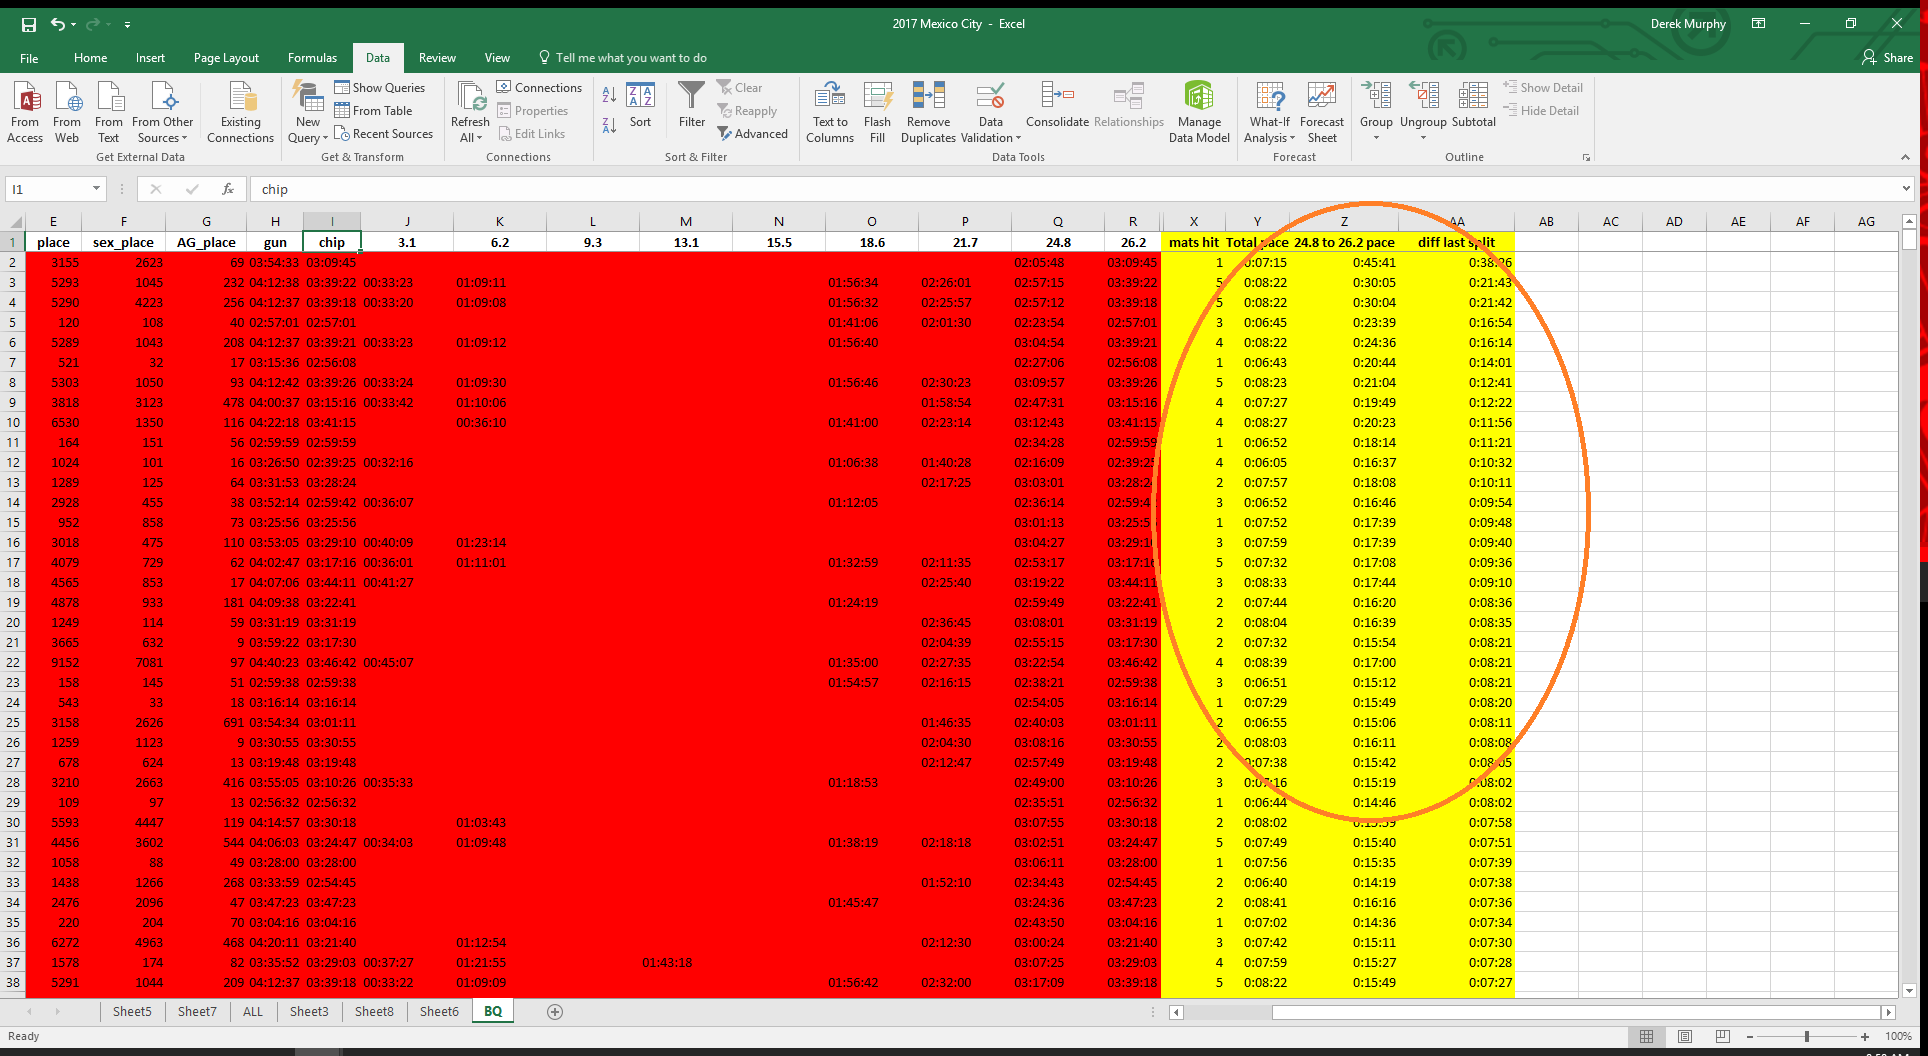This screenshot has width=1928, height=1056.
Task: Click Tell me what you want to do
Action: tap(622, 58)
